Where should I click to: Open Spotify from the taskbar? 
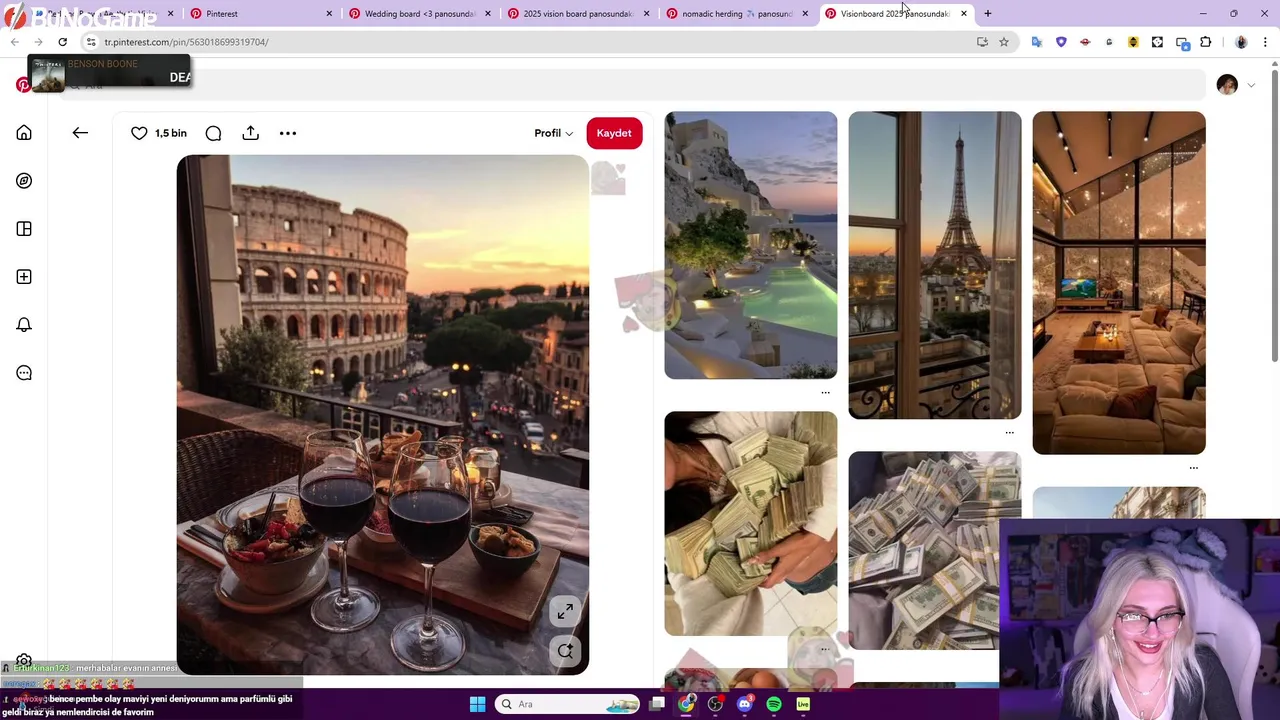774,704
